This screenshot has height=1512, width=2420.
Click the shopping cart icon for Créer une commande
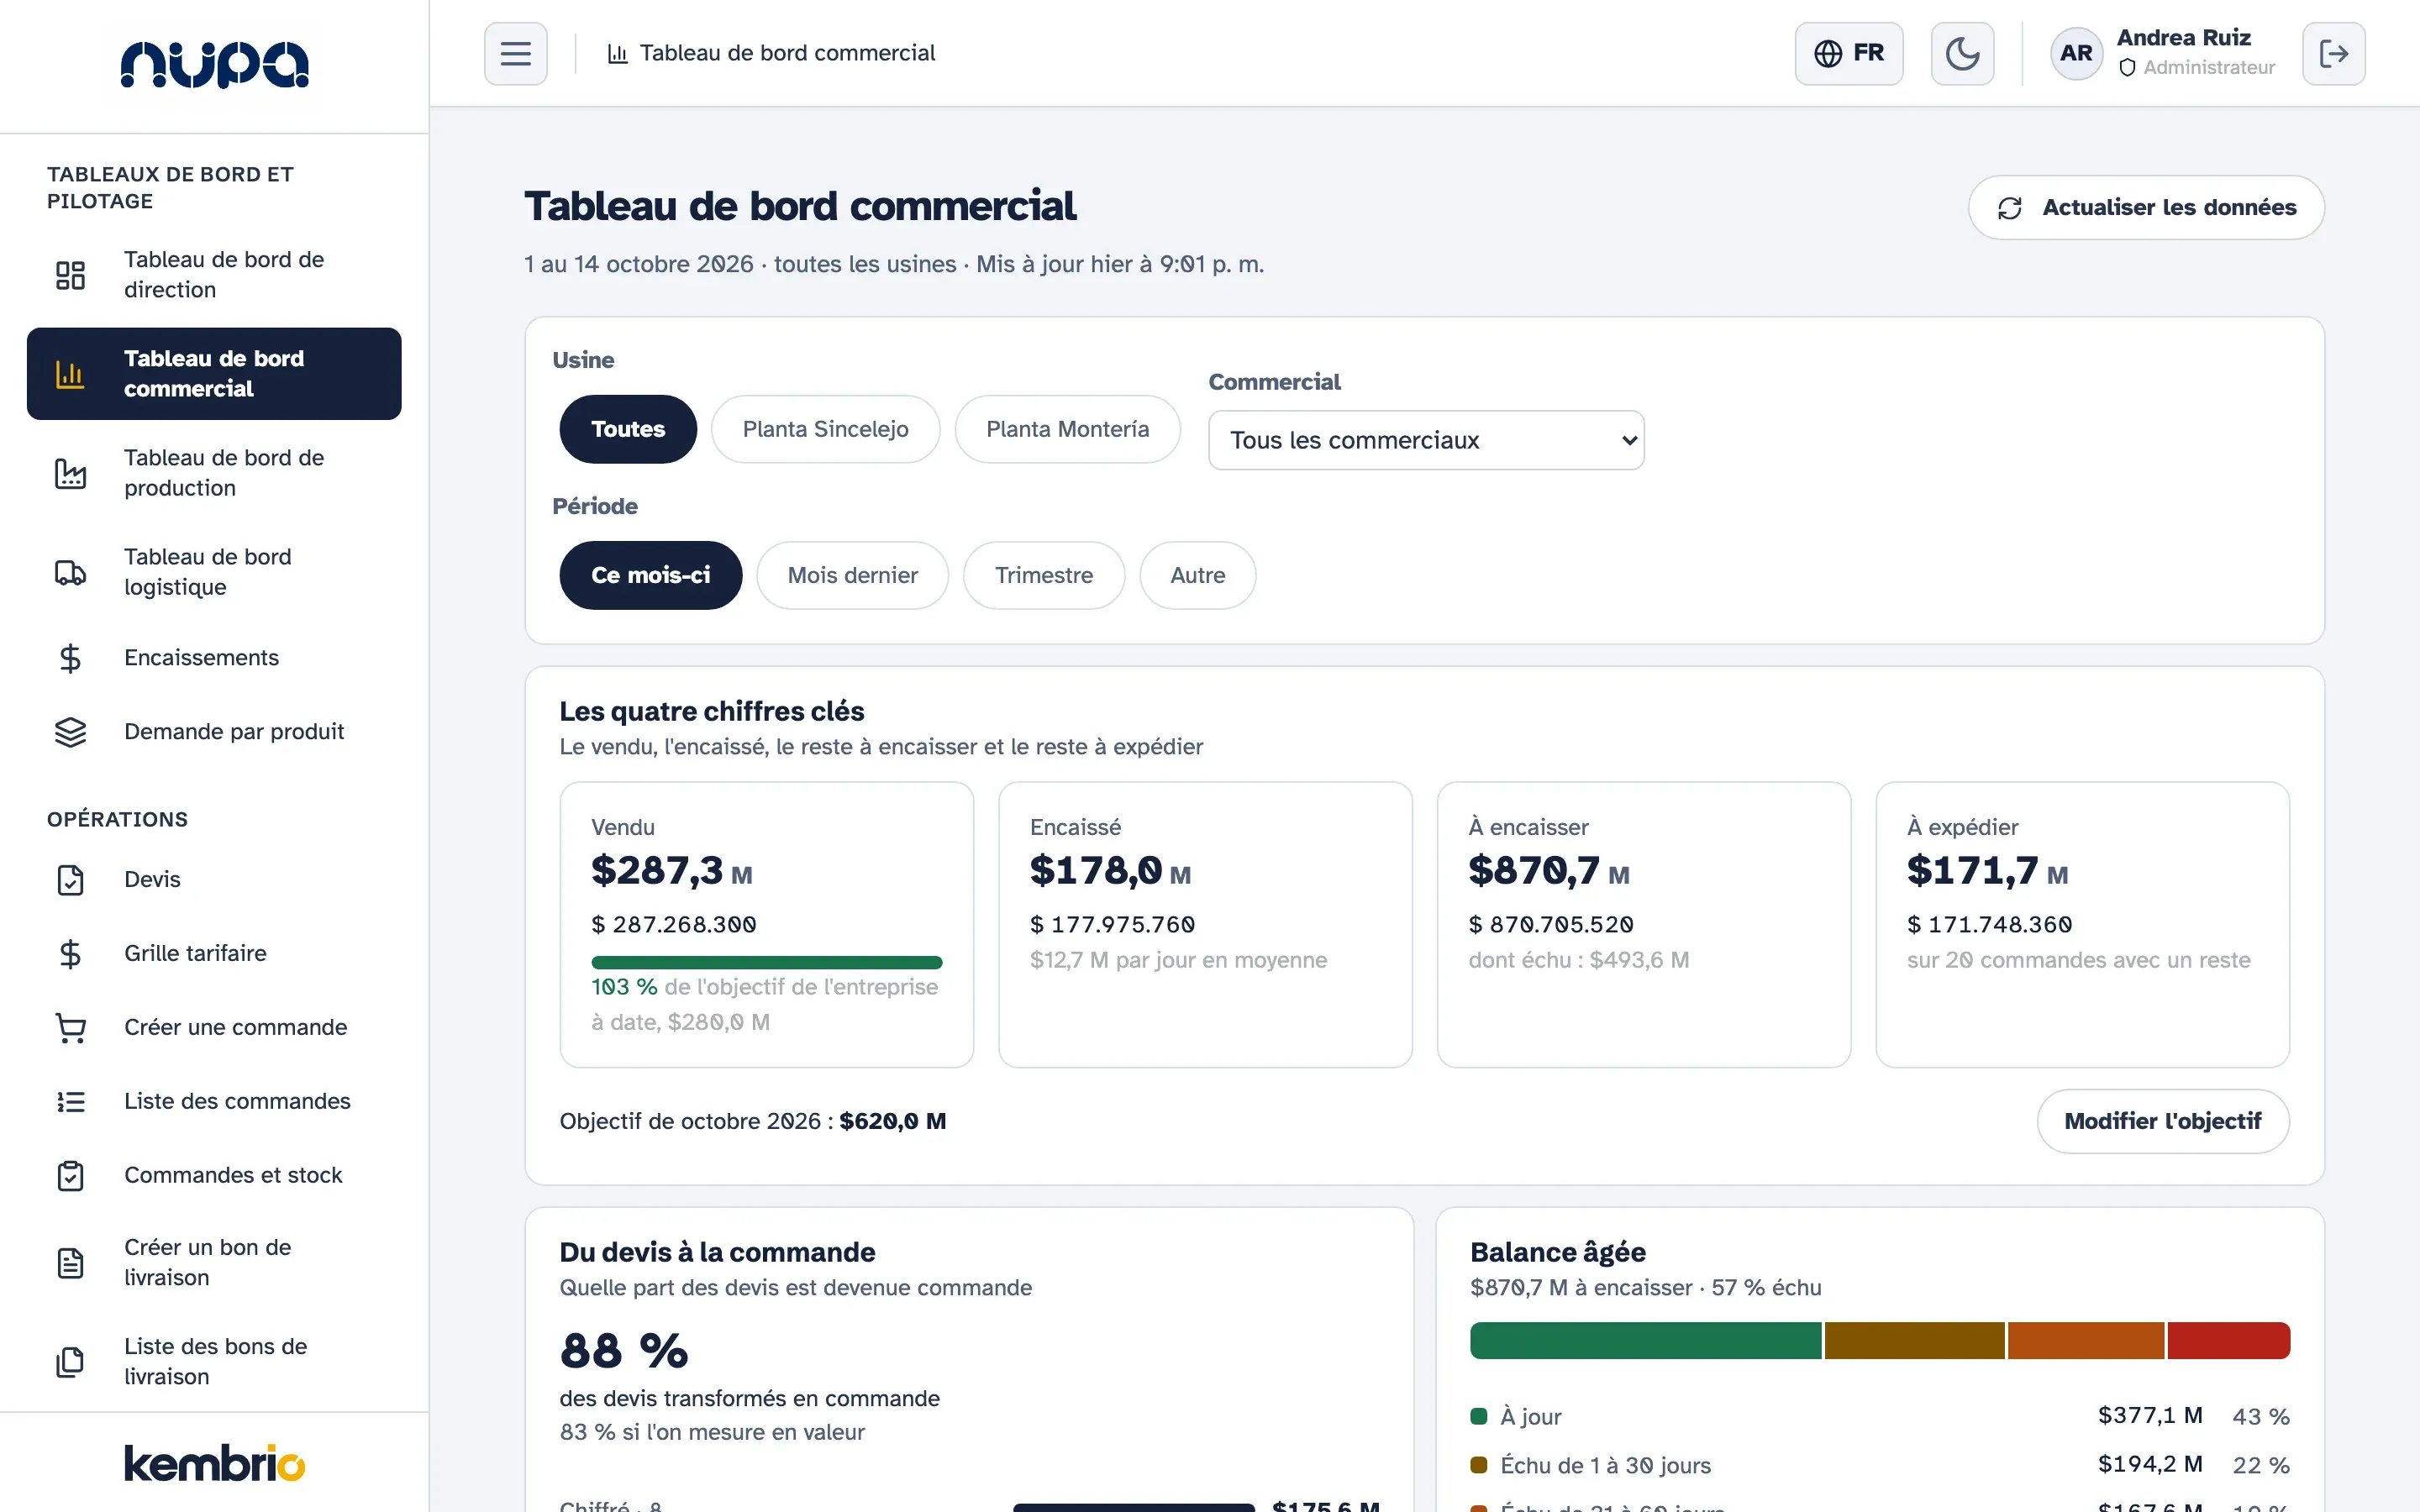pyautogui.click(x=70, y=1028)
